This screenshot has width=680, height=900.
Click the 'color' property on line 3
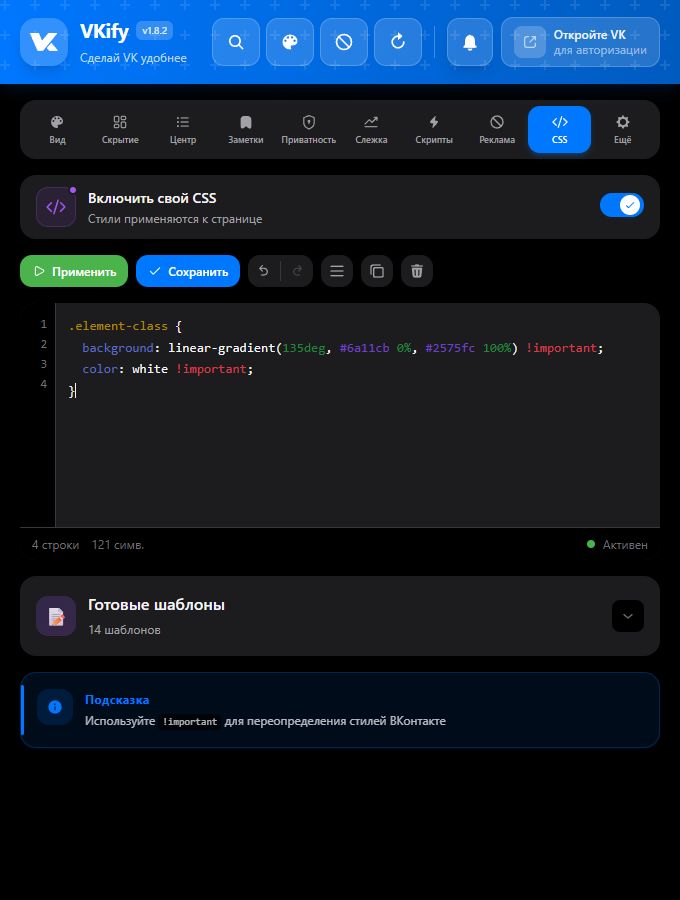point(100,369)
